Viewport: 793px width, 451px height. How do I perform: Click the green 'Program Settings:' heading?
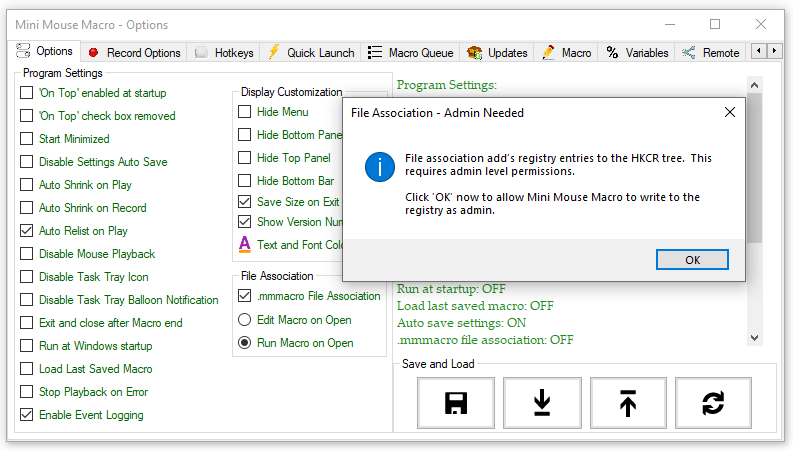coord(447,85)
